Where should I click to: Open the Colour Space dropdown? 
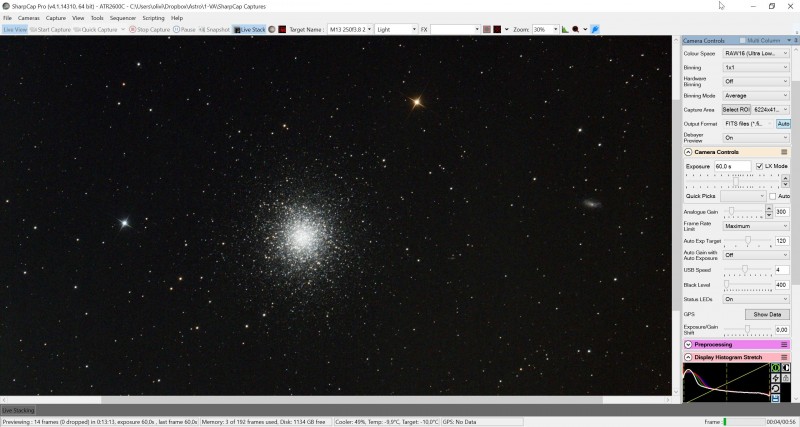pos(756,53)
